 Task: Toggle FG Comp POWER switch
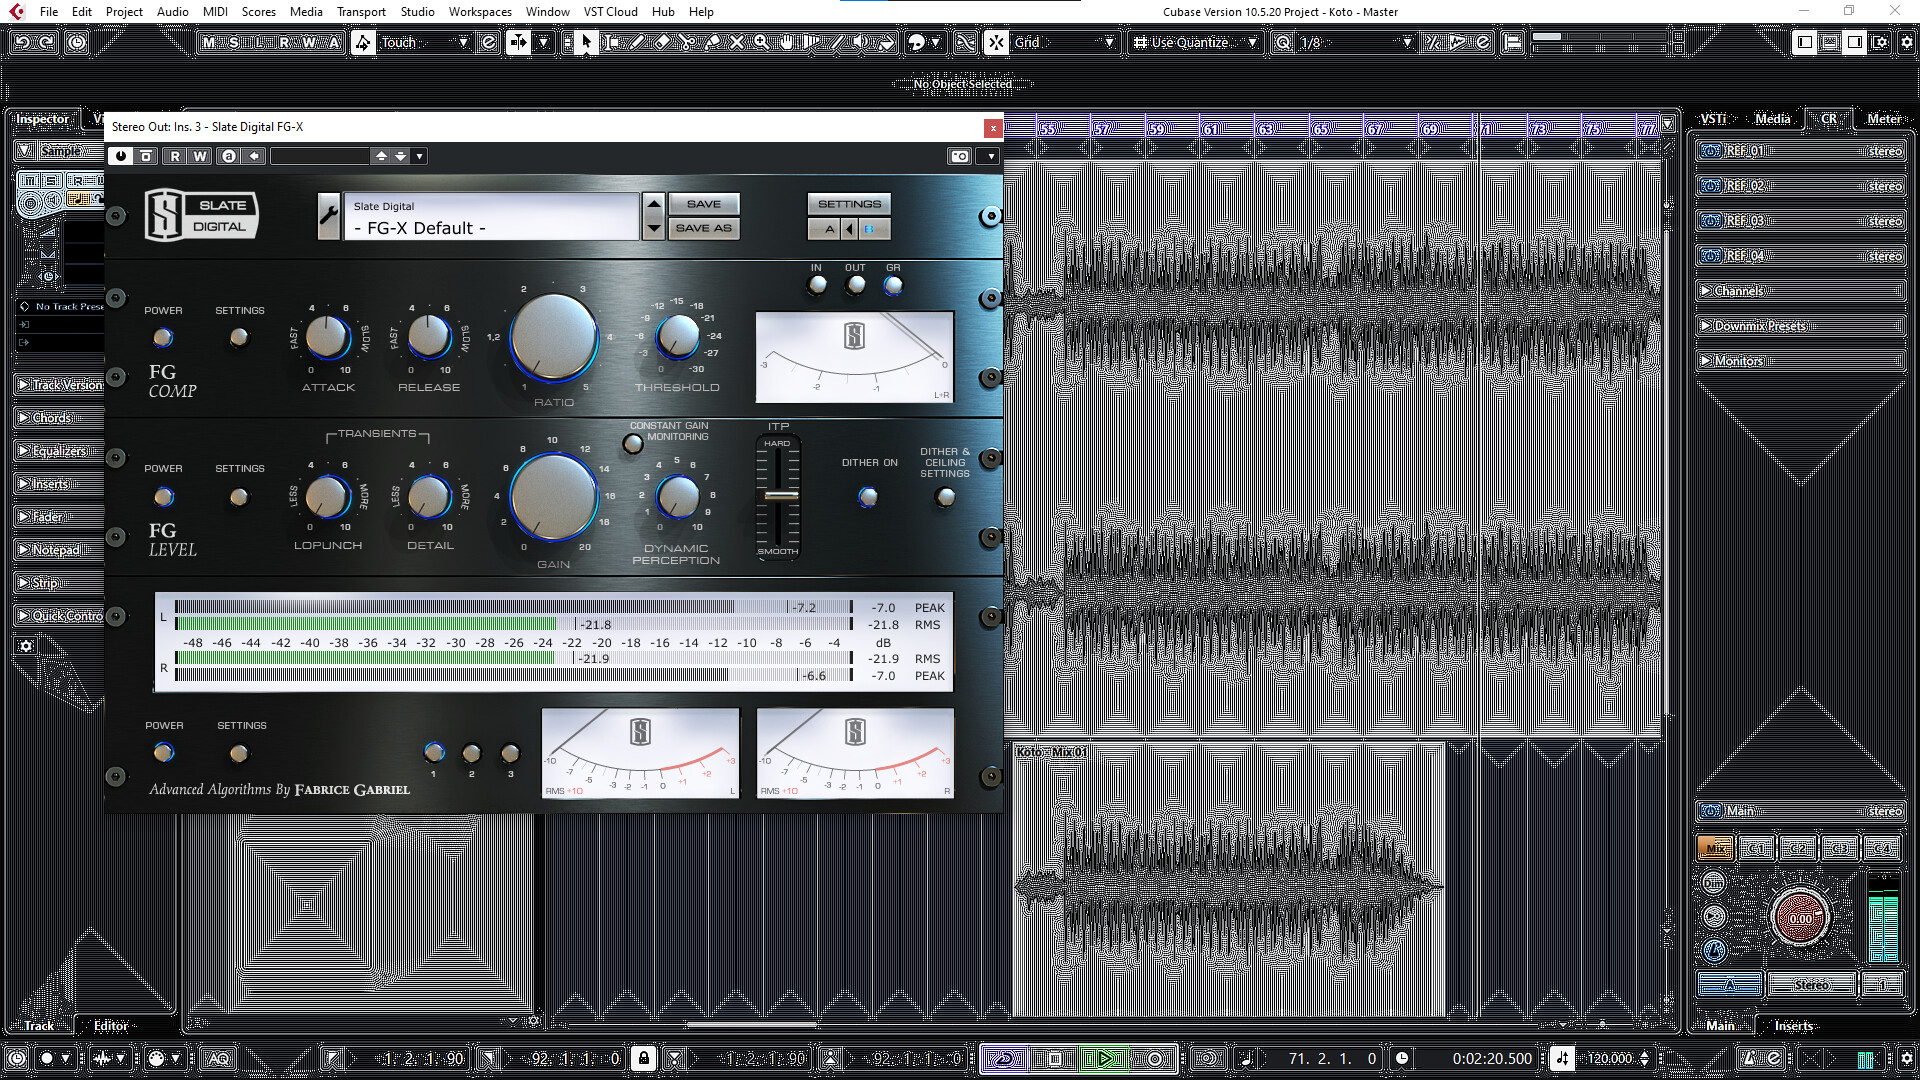tap(163, 338)
